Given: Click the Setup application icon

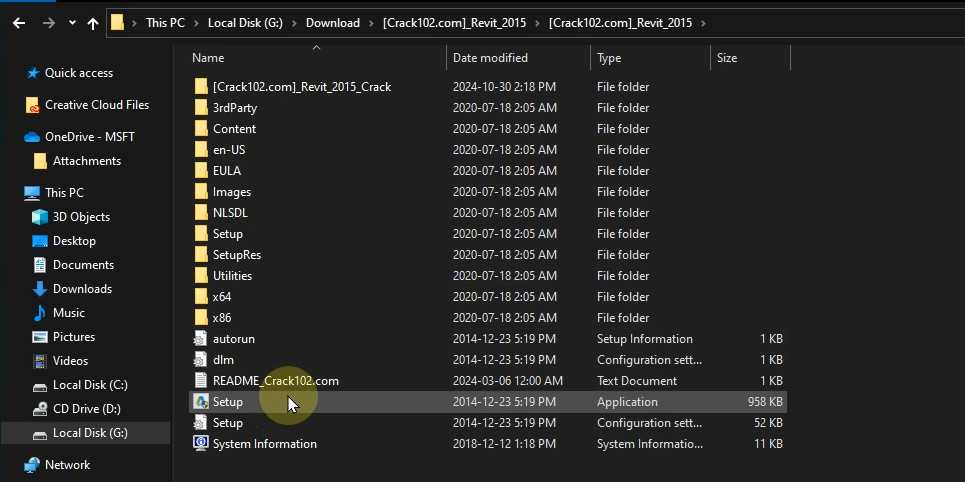Looking at the screenshot, I should pyautogui.click(x=201, y=402).
